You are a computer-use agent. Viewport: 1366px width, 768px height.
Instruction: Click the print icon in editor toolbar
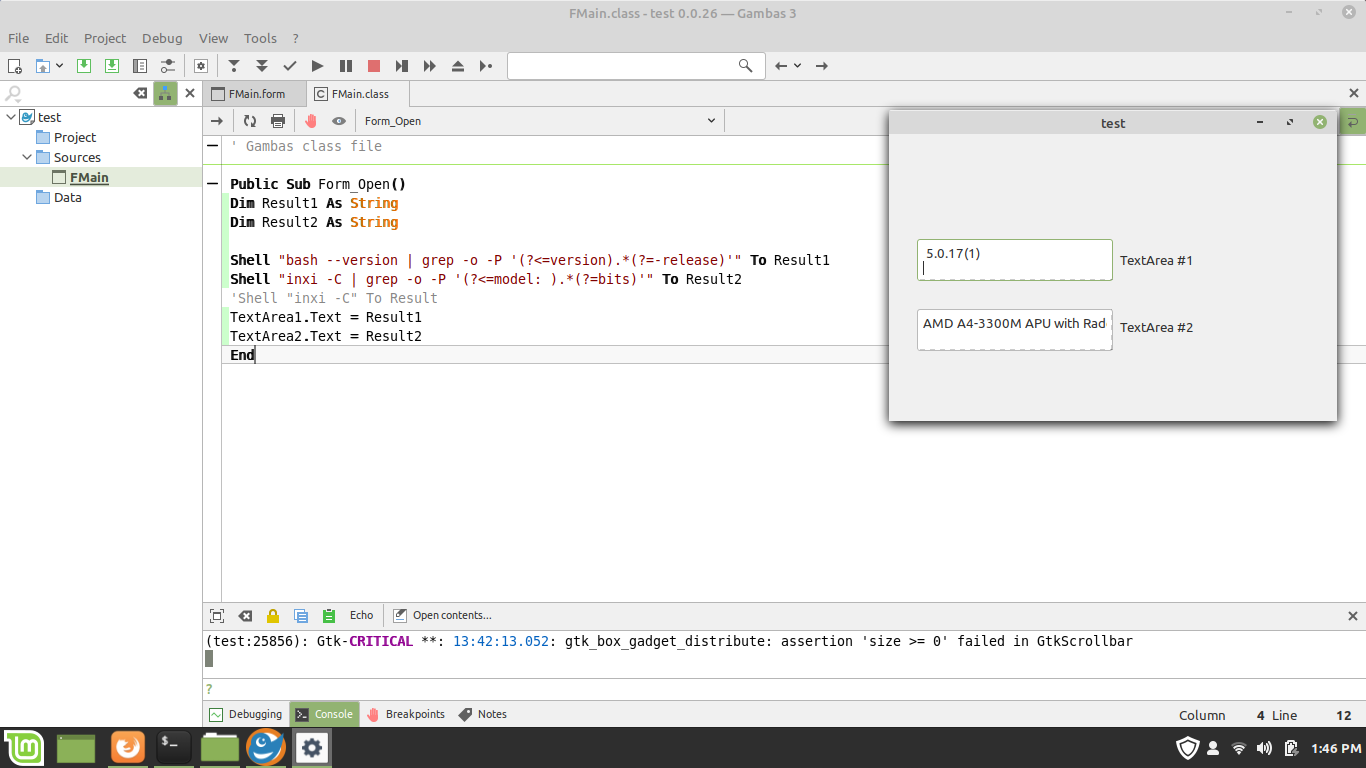278,121
